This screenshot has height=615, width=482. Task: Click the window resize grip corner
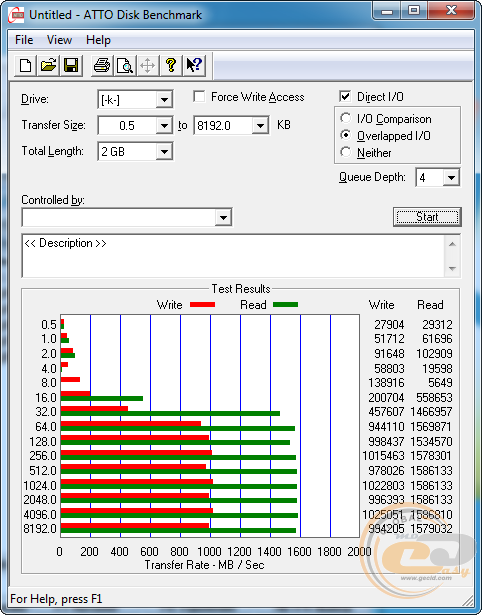click(468, 600)
